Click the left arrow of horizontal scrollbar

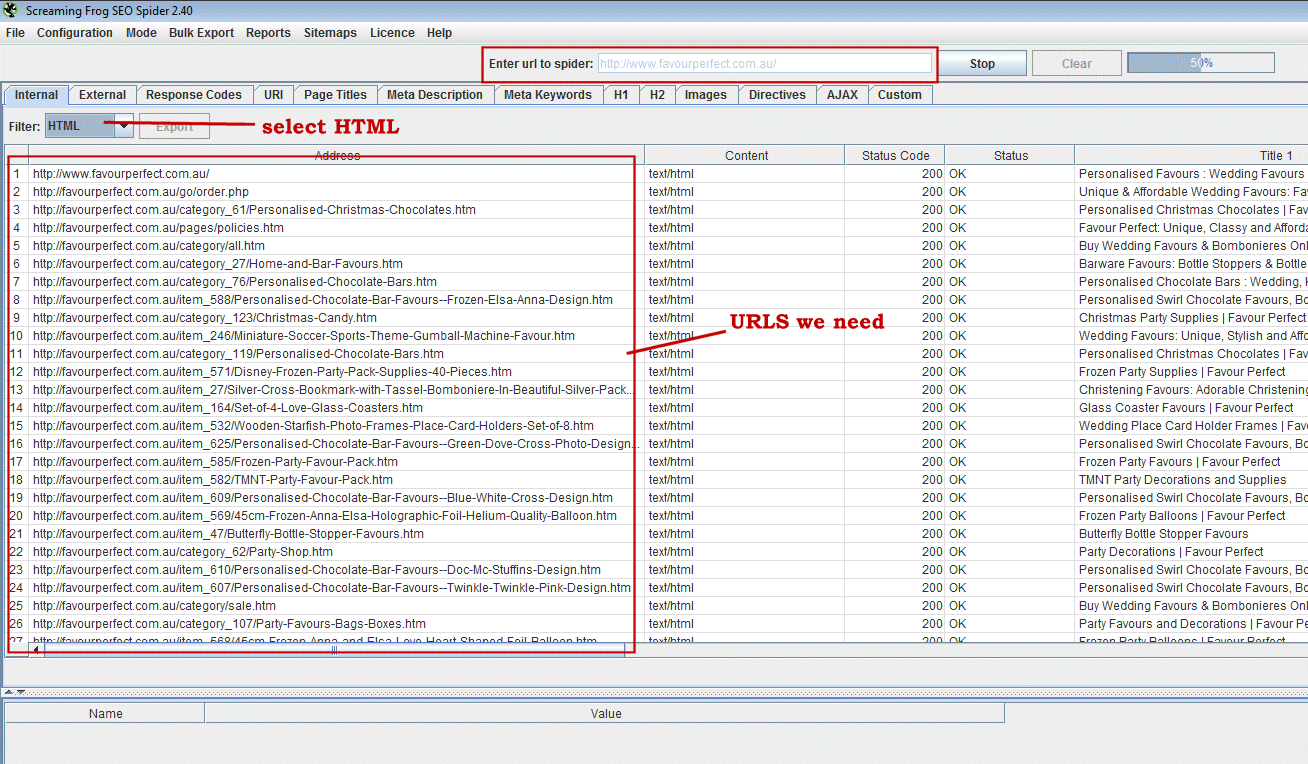(37, 649)
